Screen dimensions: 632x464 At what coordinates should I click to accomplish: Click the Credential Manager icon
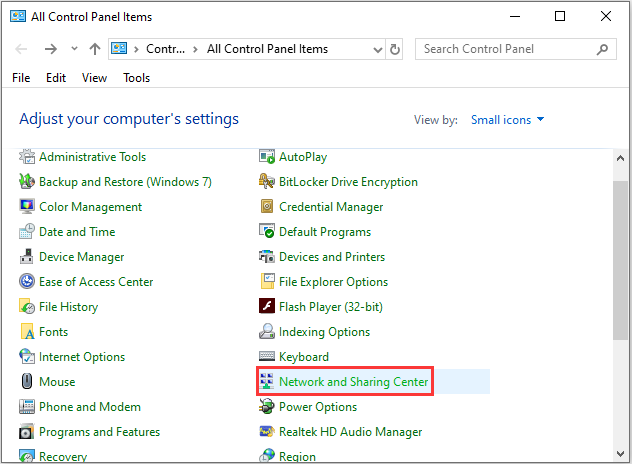[267, 207]
